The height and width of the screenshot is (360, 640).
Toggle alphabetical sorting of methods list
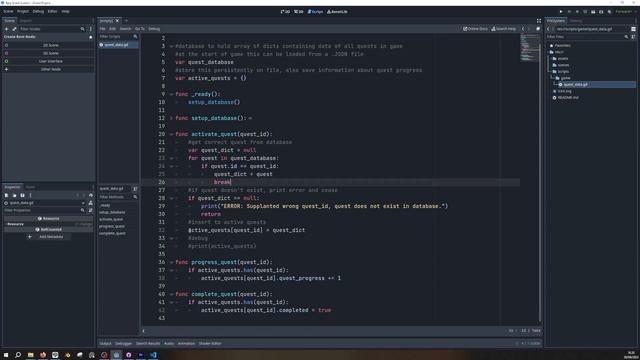(x=135, y=189)
